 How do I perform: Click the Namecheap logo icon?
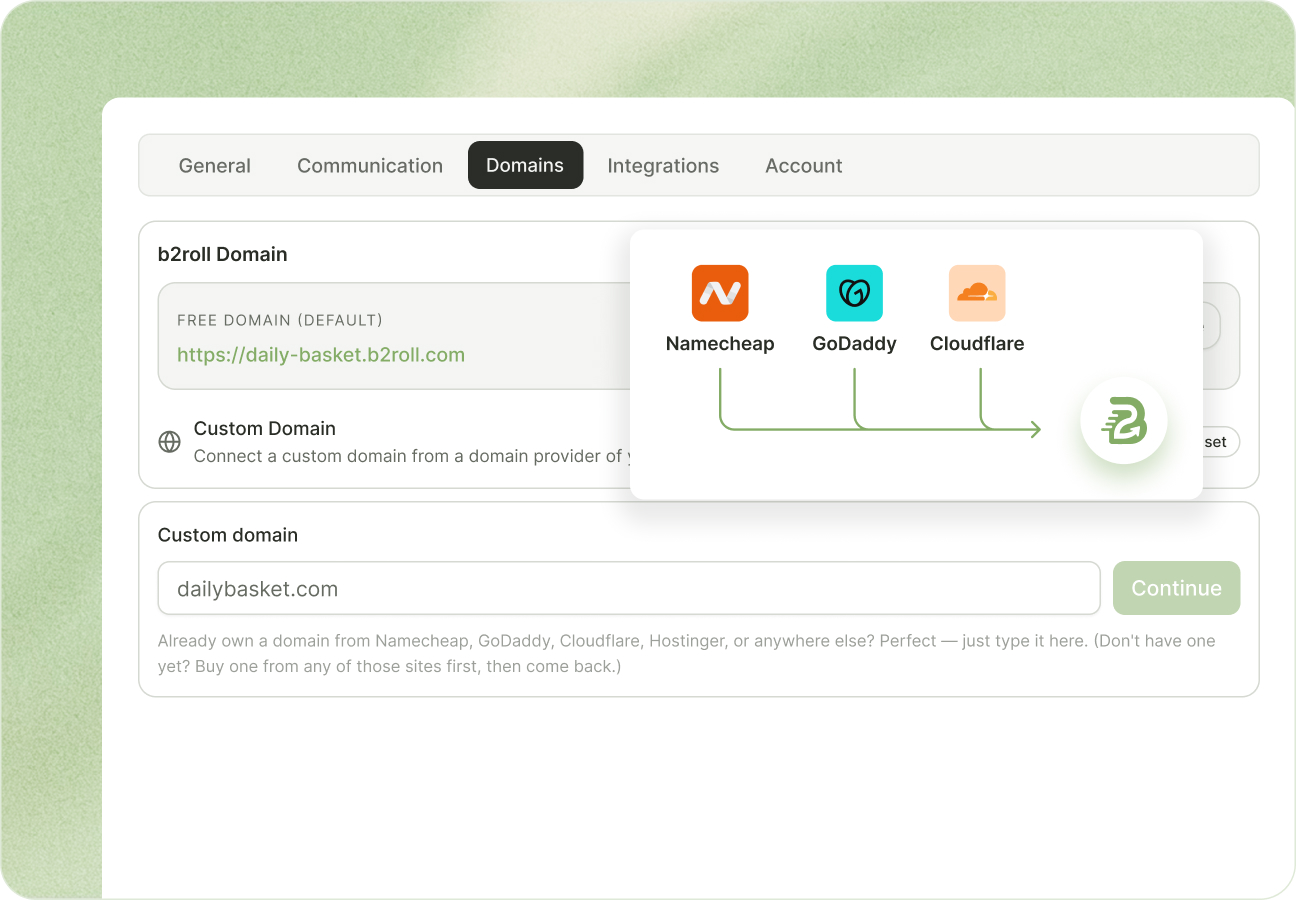pos(720,293)
